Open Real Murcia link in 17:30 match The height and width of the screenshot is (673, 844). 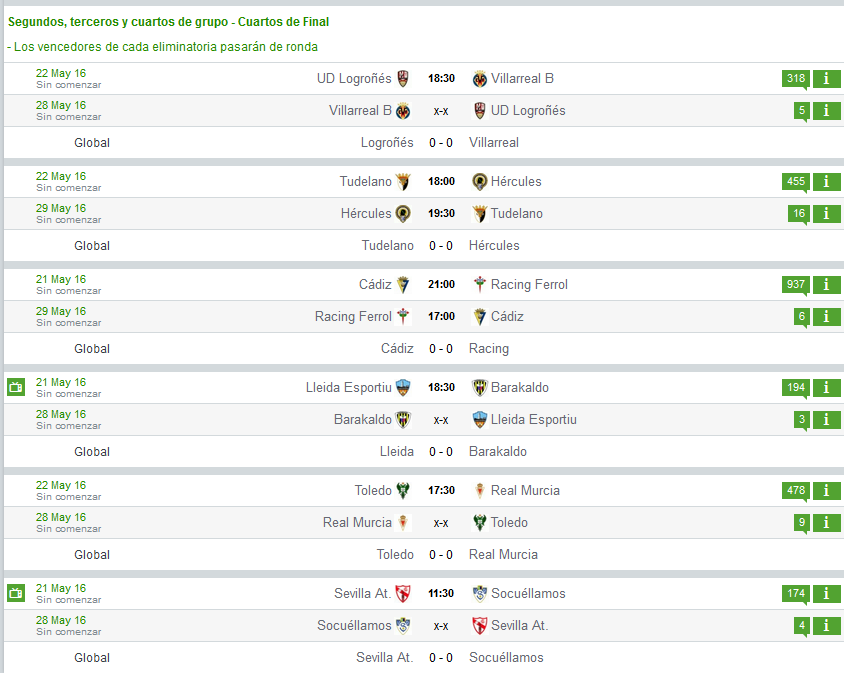point(525,490)
